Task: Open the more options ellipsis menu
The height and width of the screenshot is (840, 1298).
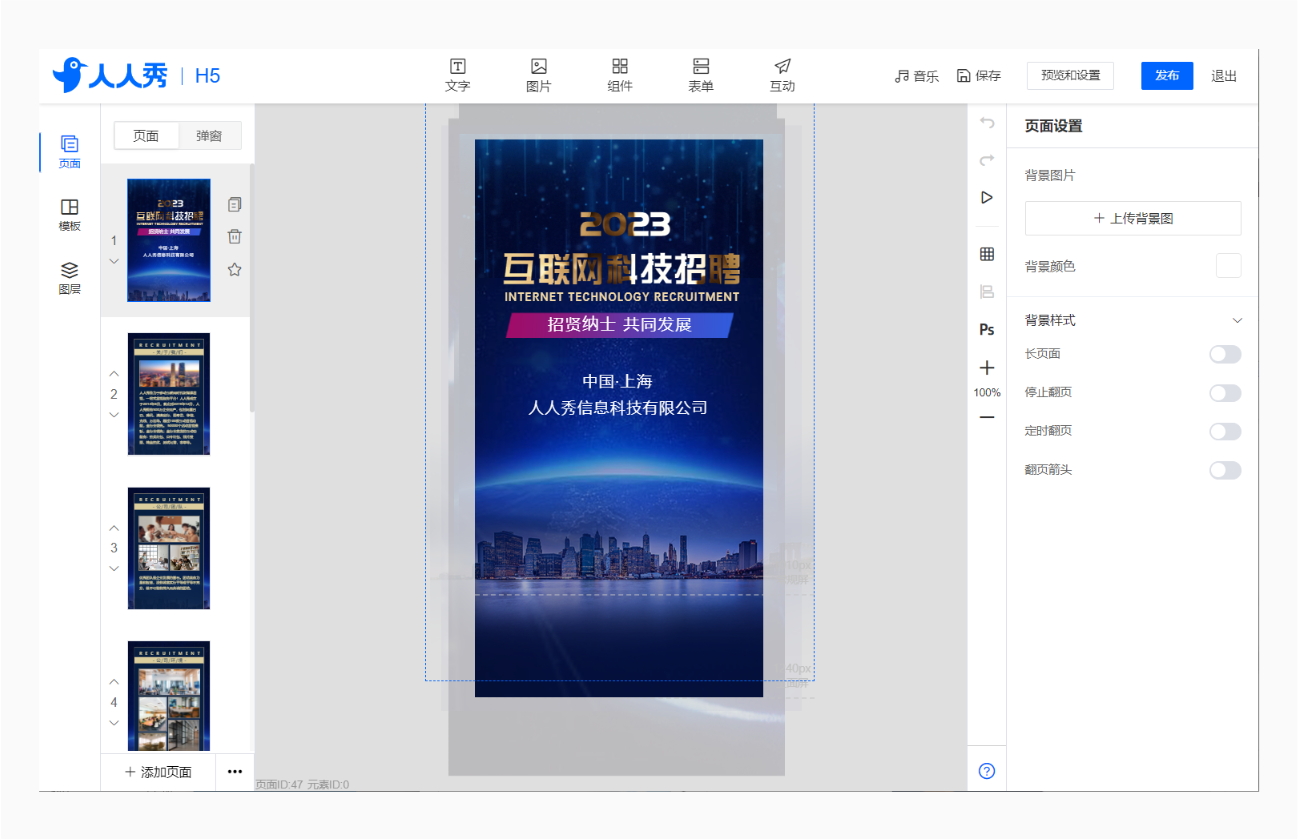Action: coord(235,771)
